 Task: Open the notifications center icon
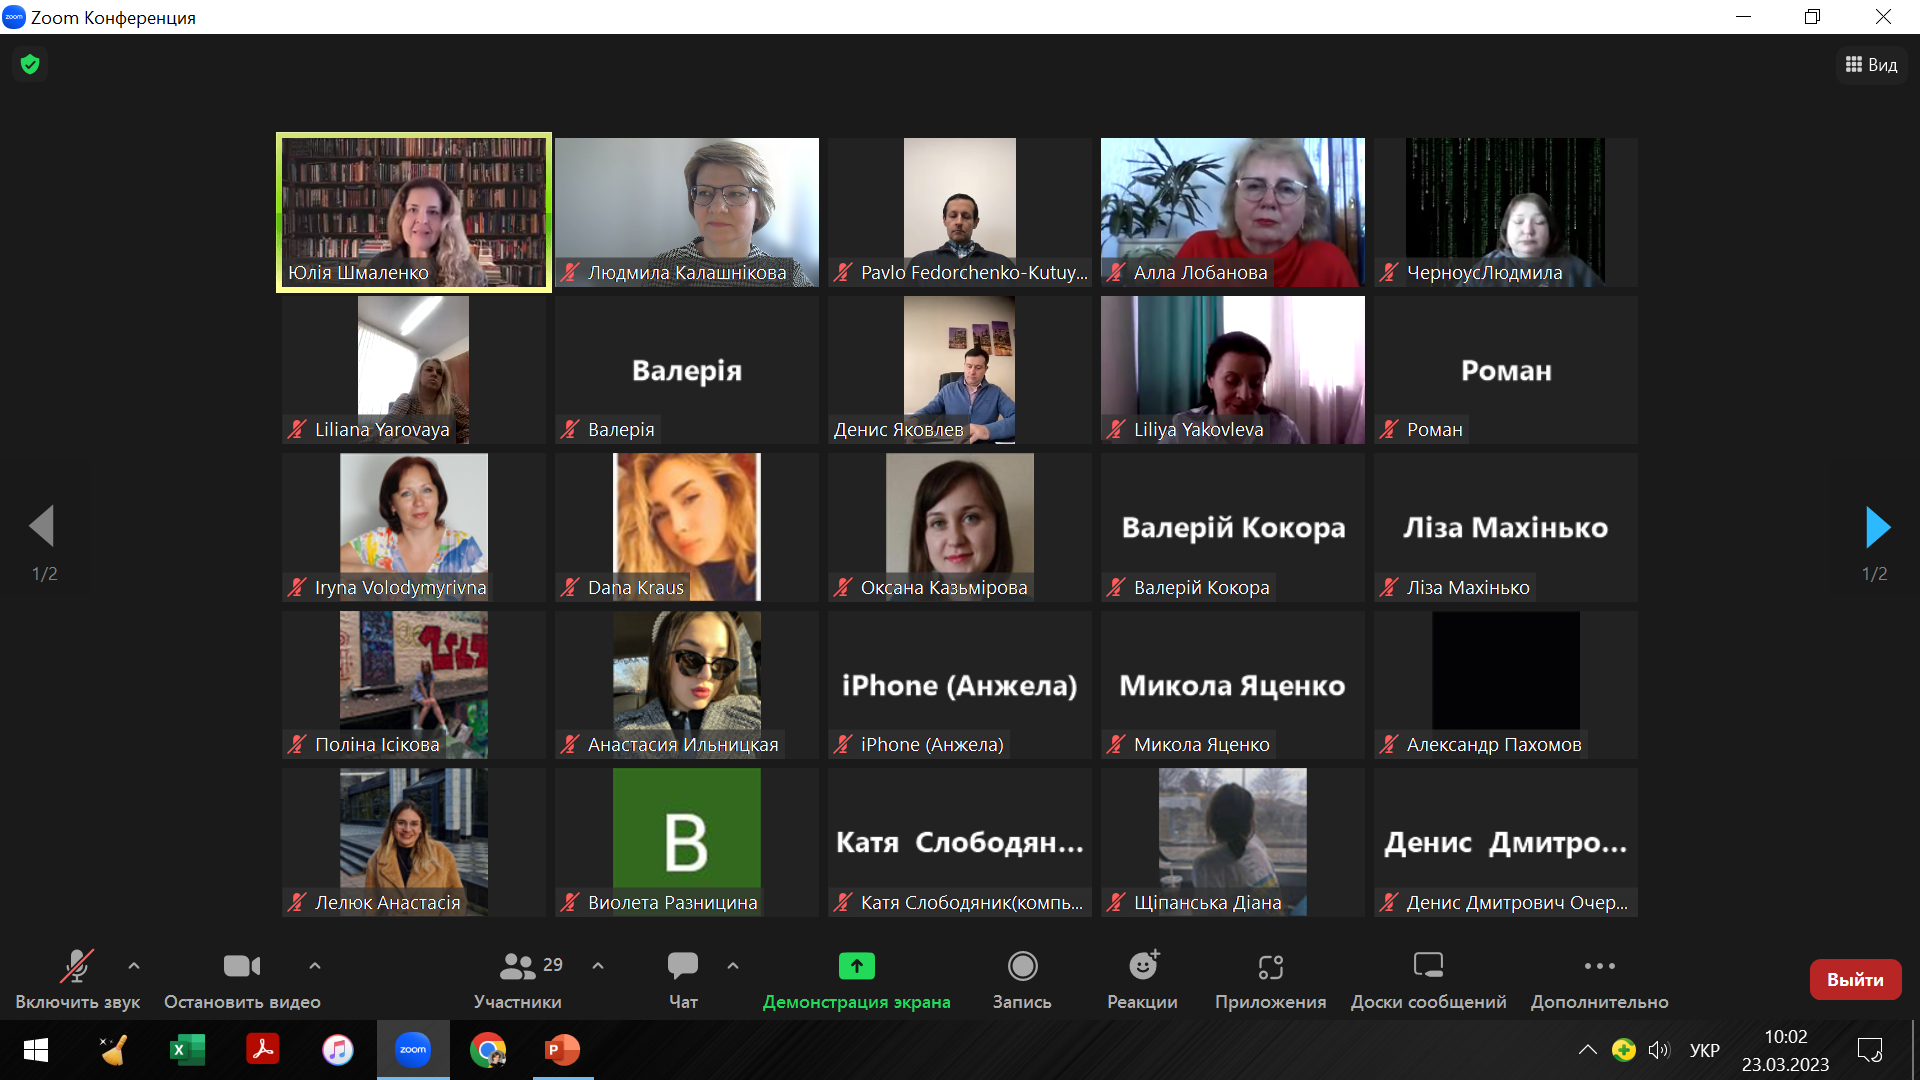click(1869, 1050)
